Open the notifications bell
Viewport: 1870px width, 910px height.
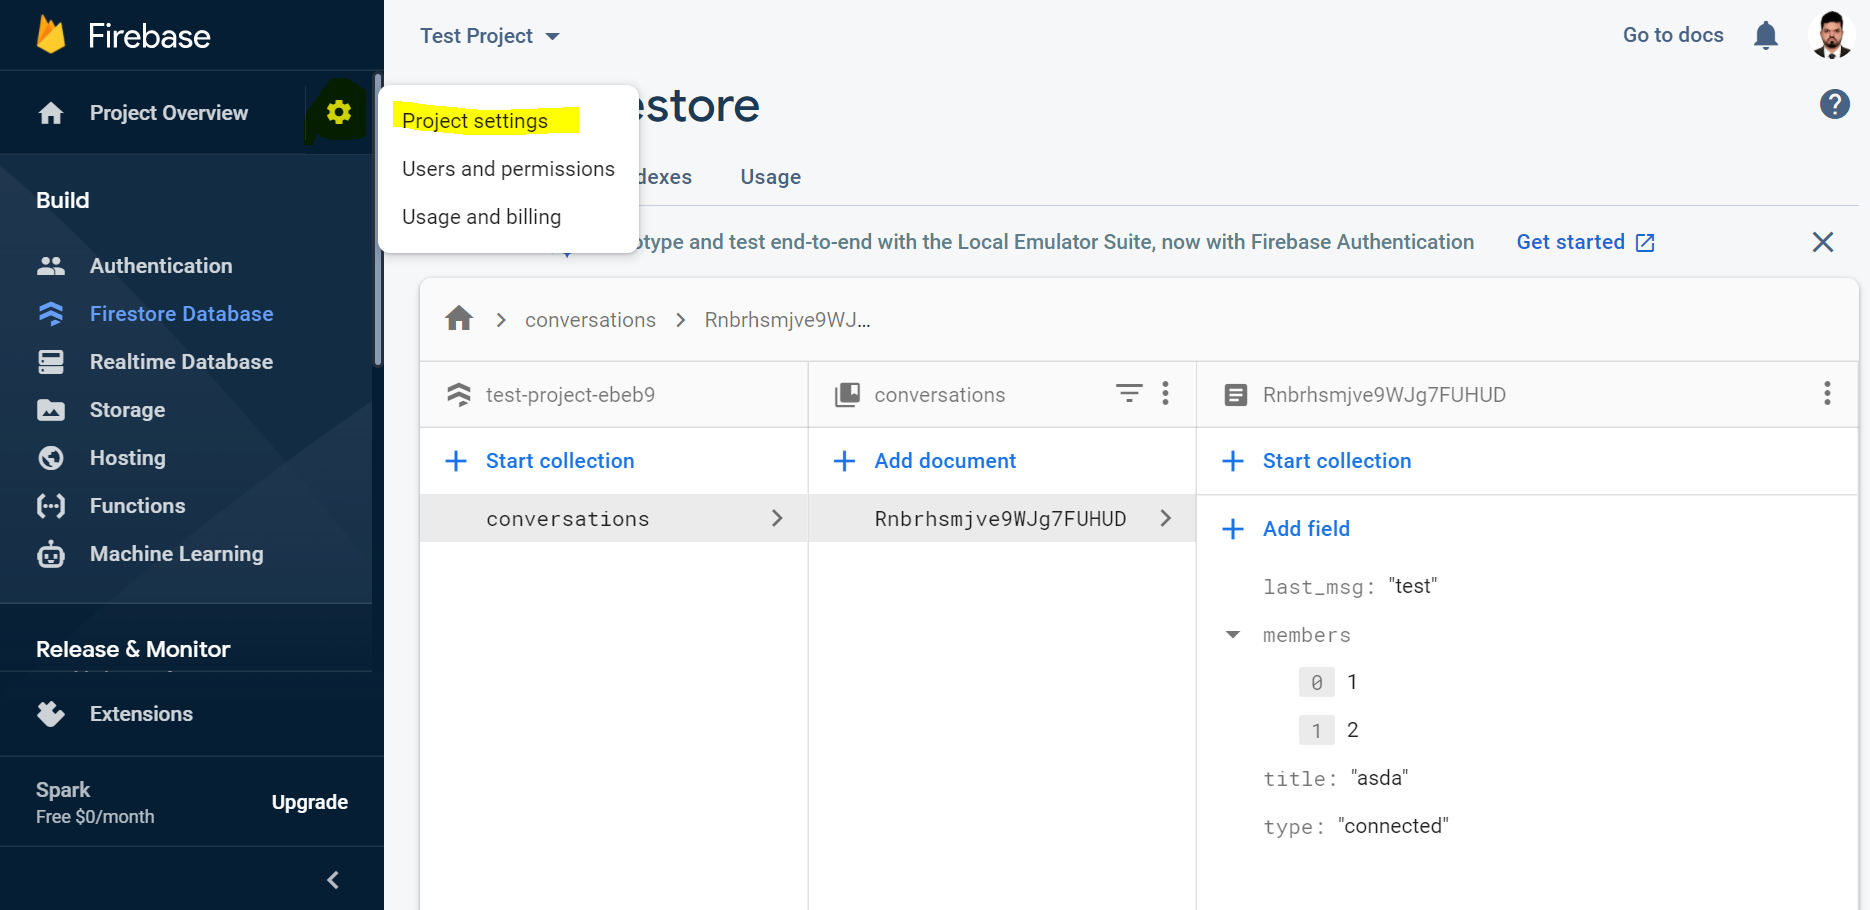point(1766,36)
